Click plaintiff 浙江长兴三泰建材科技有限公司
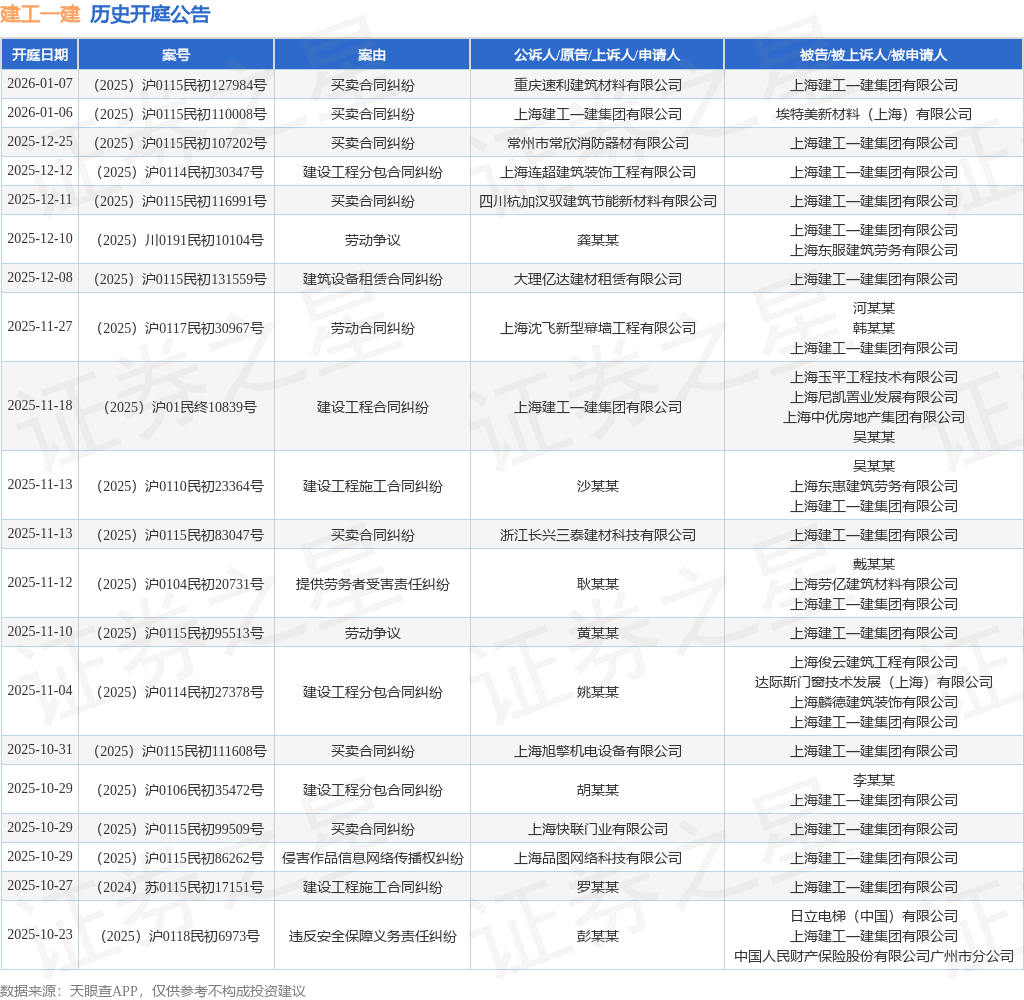Screen dimensions: 1024x1000 (x=598, y=535)
